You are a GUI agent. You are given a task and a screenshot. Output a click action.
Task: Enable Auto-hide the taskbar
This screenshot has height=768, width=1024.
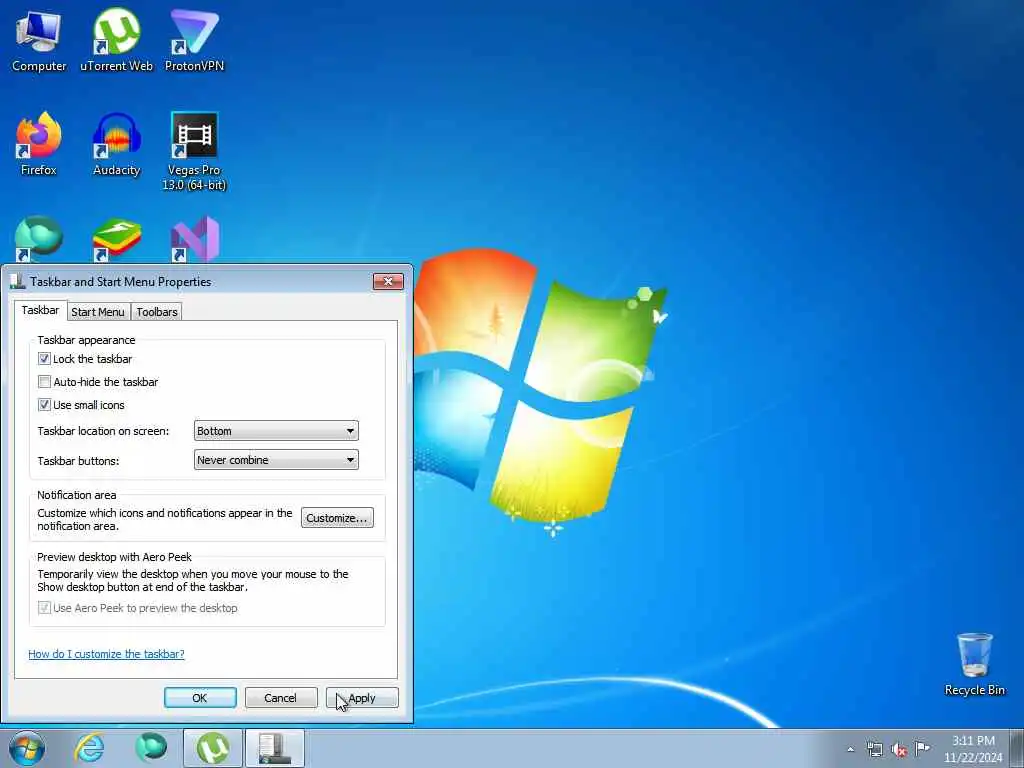click(44, 381)
